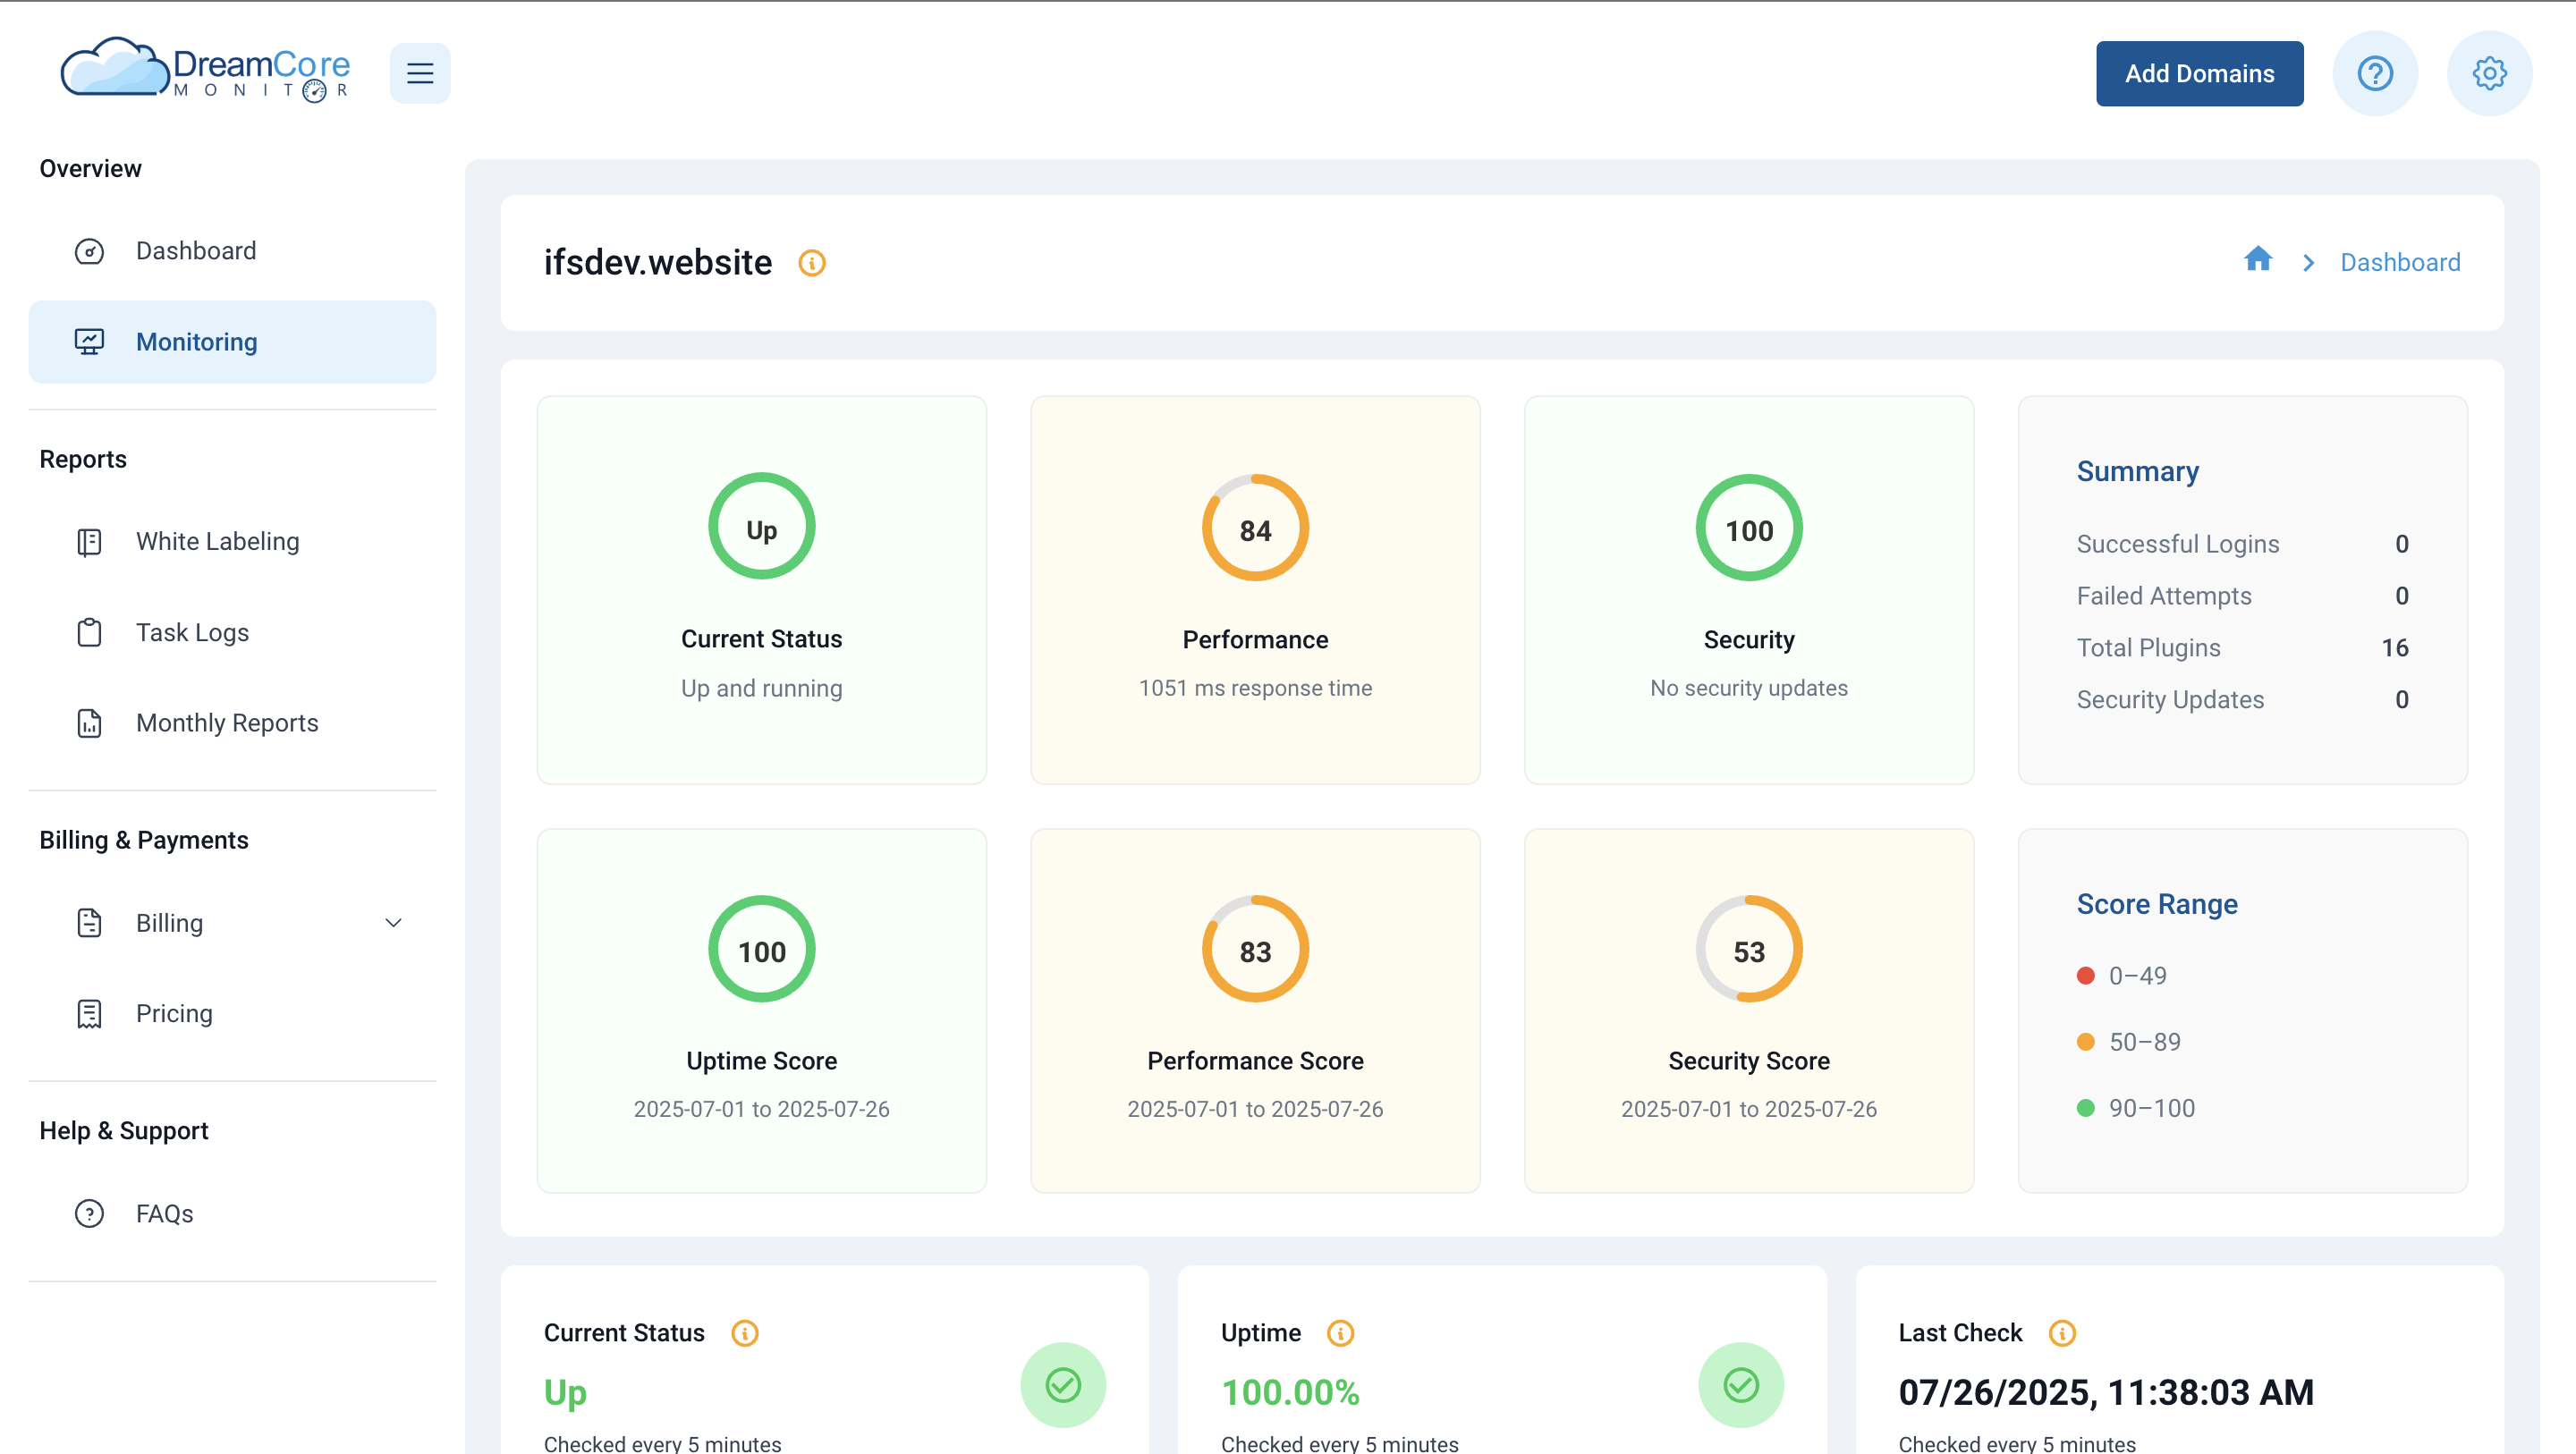This screenshot has height=1454, width=2576.
Task: Click the green Up text in bottom card
Action: pyautogui.click(x=565, y=1393)
